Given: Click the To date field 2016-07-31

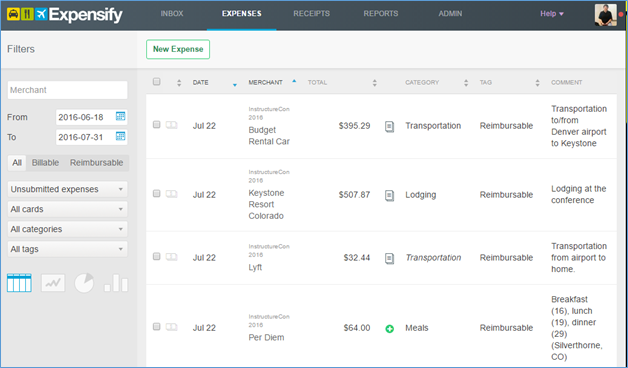Looking at the screenshot, I should (92, 137).
